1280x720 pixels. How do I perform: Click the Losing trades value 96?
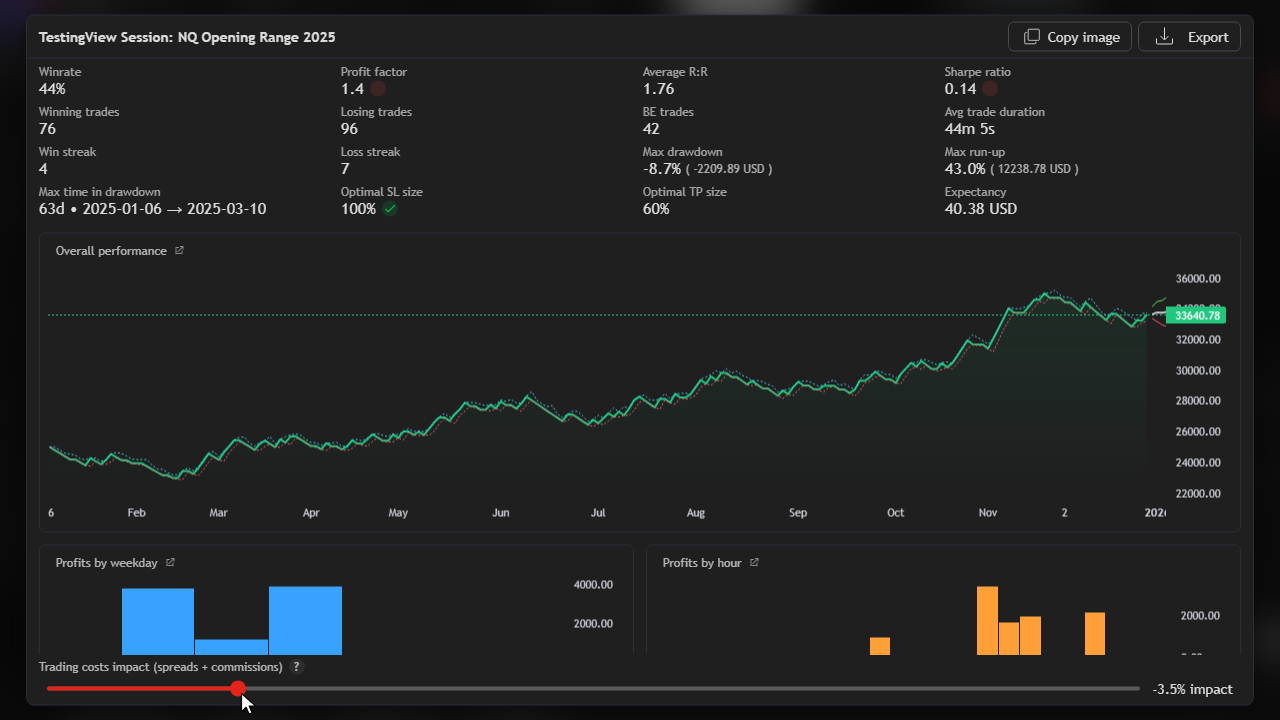(x=350, y=129)
